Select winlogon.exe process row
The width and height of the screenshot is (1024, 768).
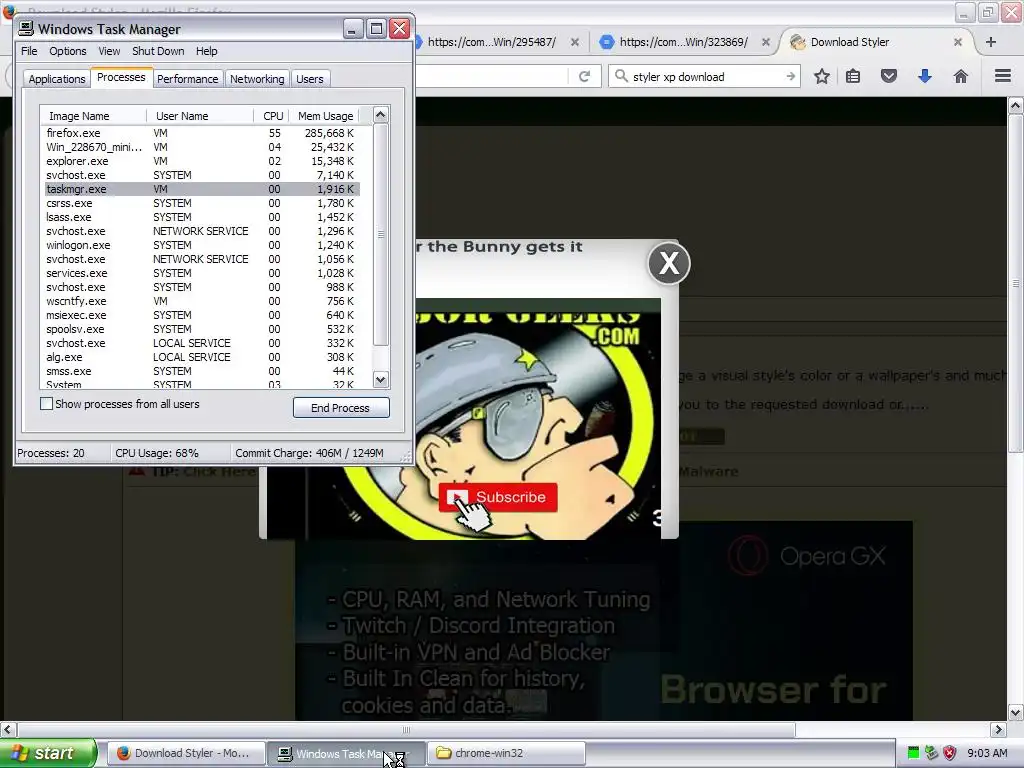pos(200,245)
